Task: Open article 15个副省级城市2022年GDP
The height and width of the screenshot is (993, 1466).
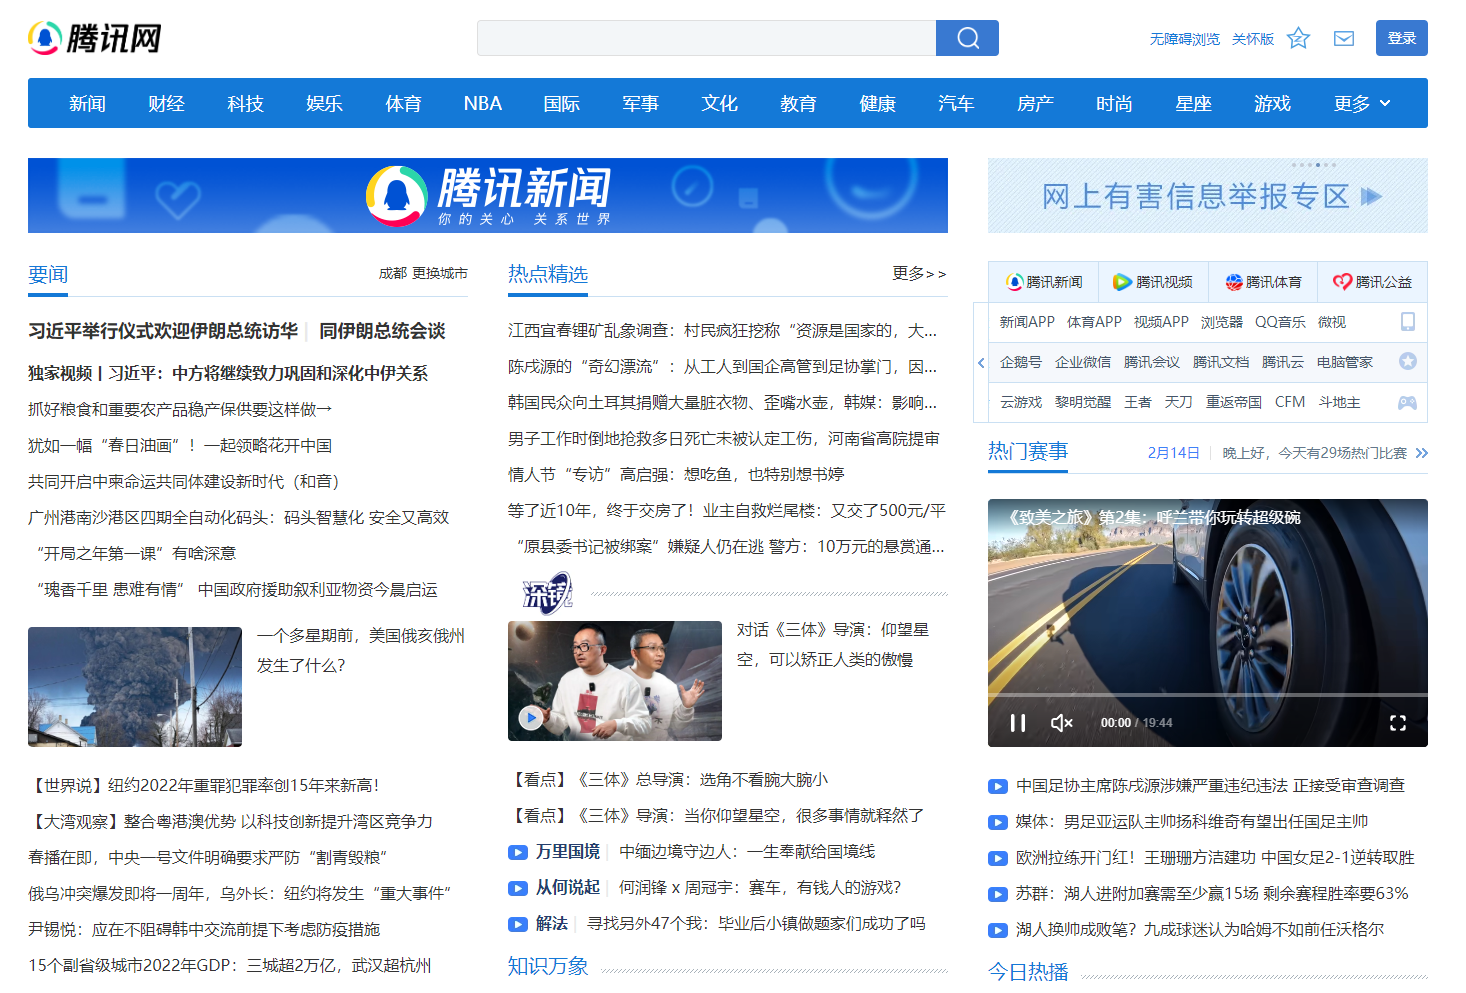Action: point(230,965)
